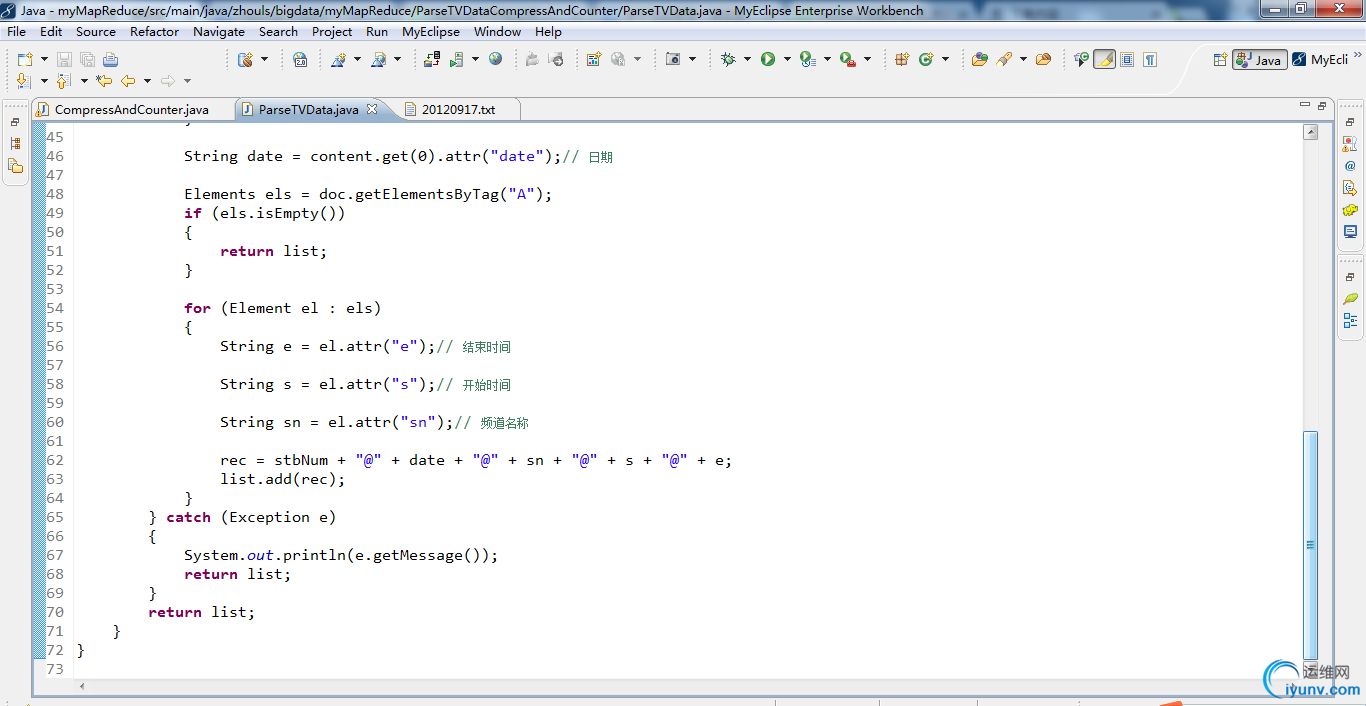Open the Refactor menu
This screenshot has height=706, width=1366.
(x=154, y=31)
